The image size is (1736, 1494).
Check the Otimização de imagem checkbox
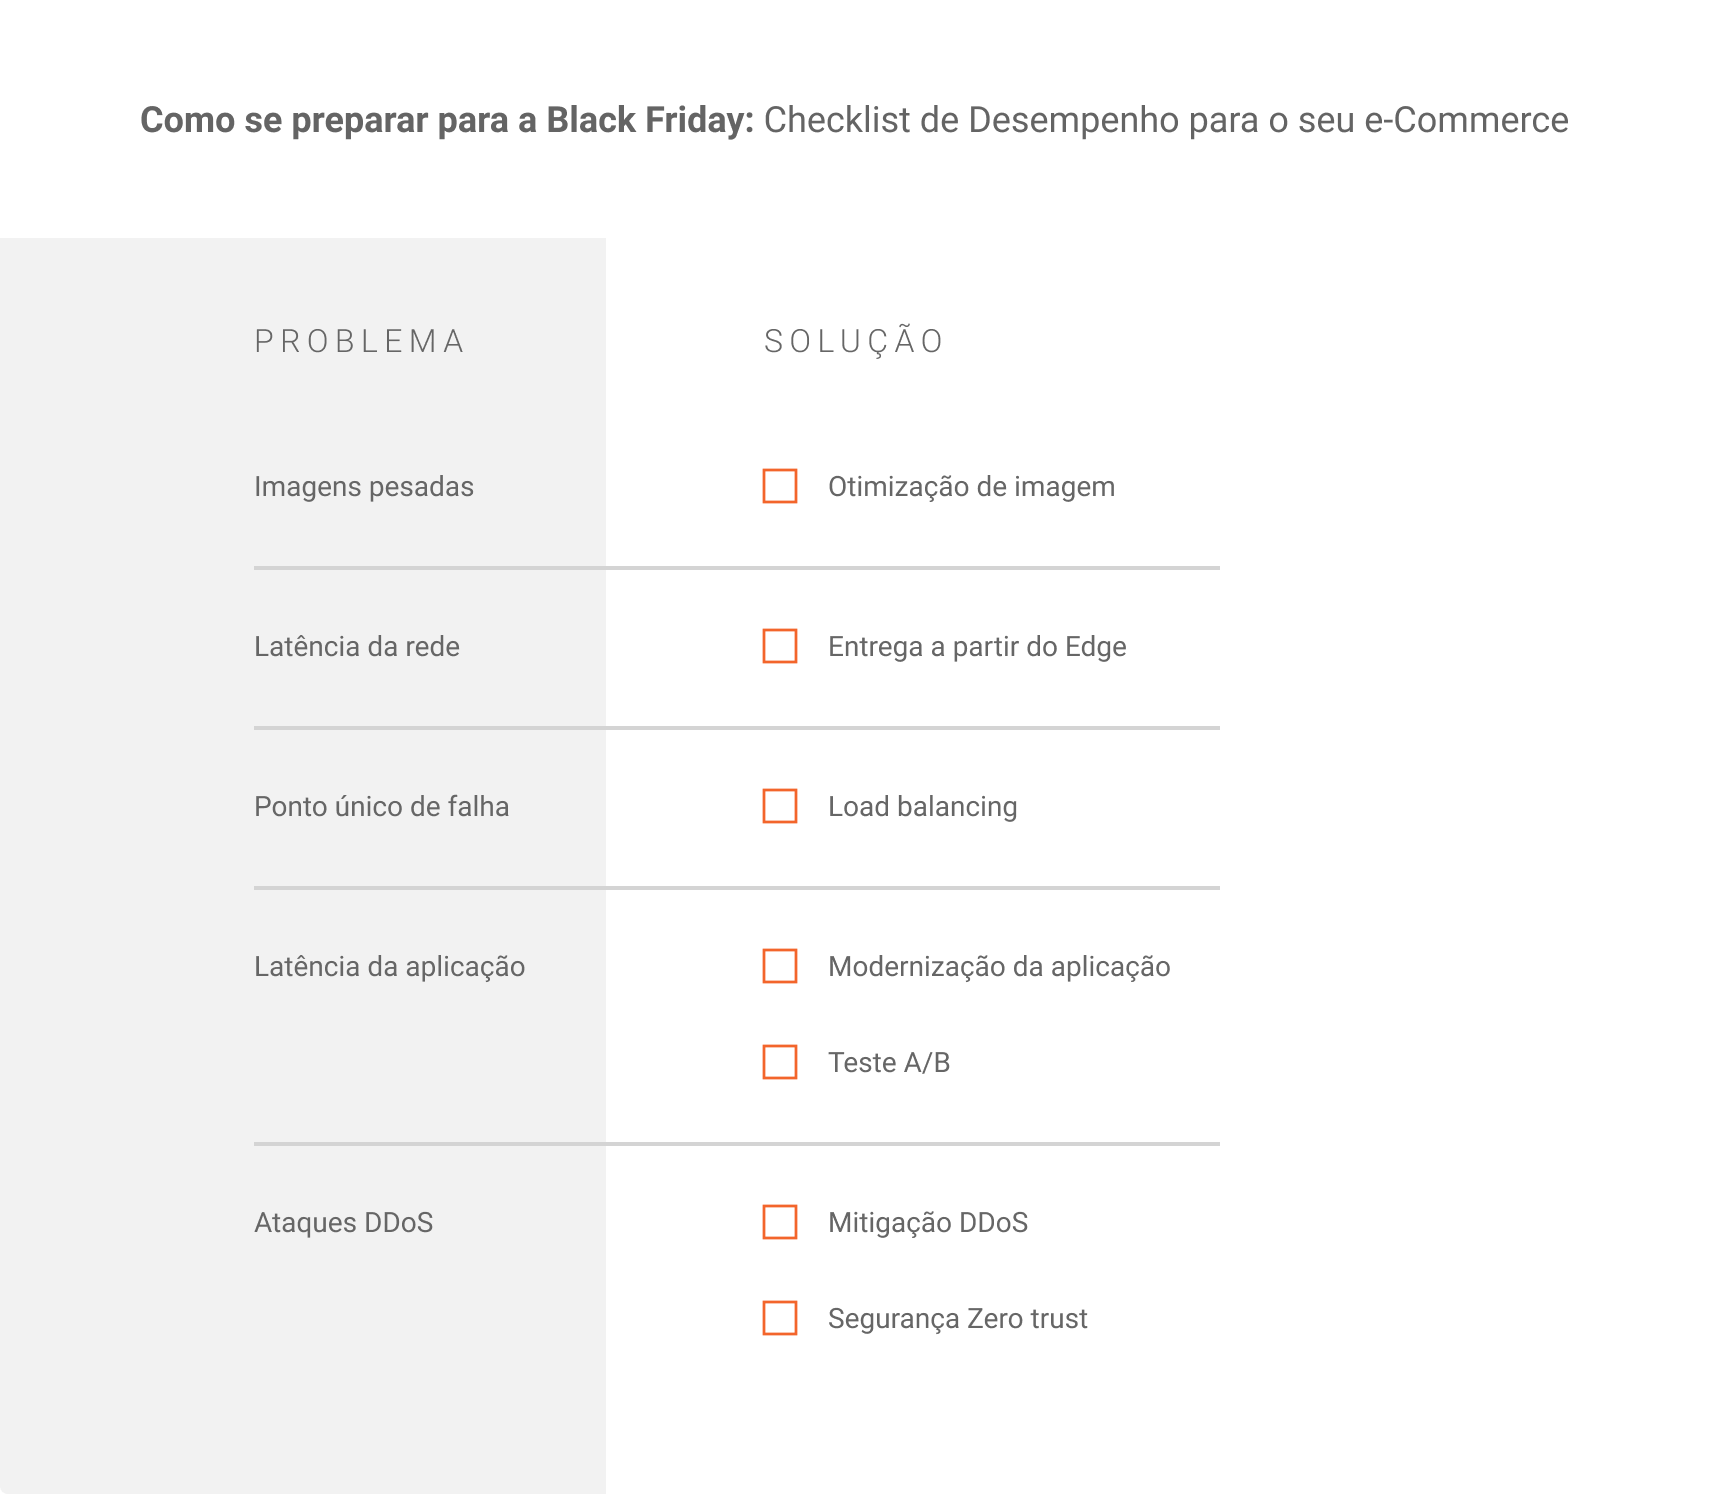[780, 486]
